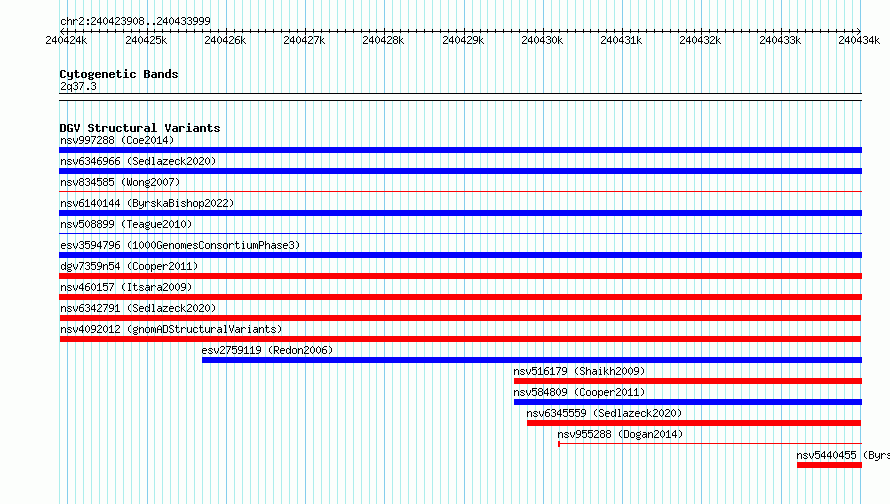Select the esv3594796 blue variant bar
Screen dimensions: 890x504
[x=460, y=255]
